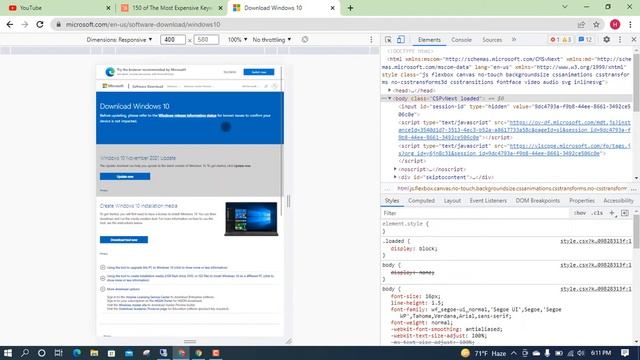Open Chrome three-dot main menu
This screenshot has width=640, height=360.
pos(631,24)
